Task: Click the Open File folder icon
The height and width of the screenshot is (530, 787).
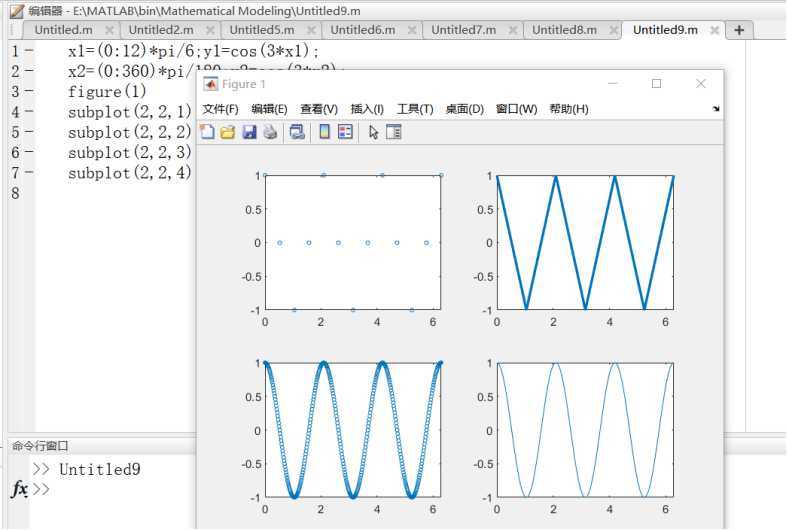Action: tap(228, 132)
